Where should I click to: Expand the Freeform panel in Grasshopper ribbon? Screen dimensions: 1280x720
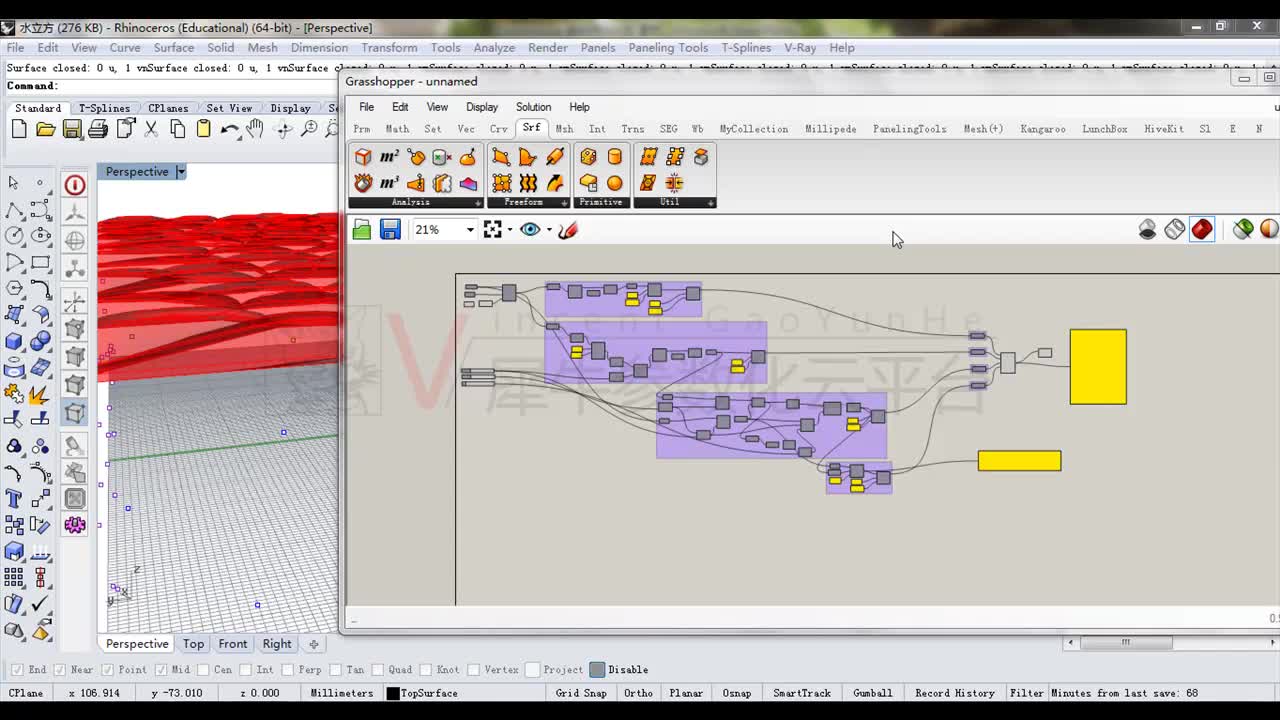click(x=566, y=203)
